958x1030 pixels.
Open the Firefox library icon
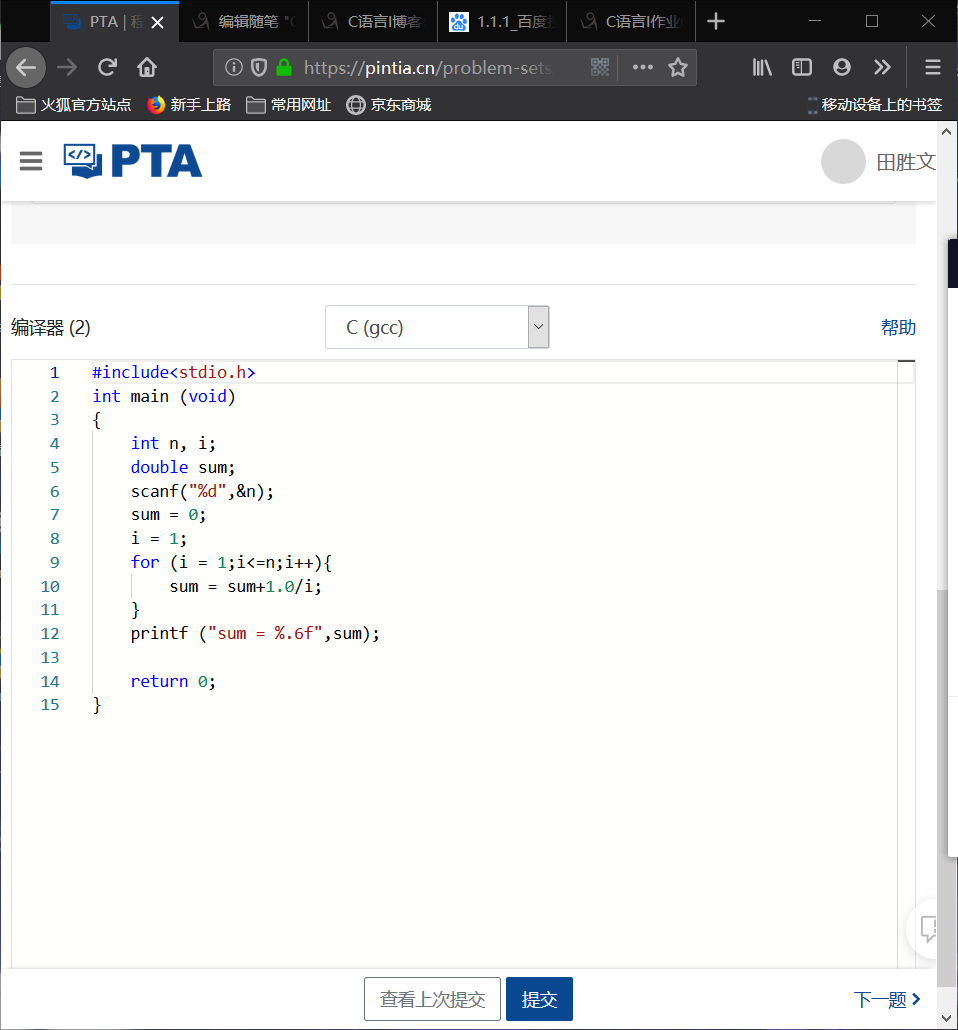click(x=763, y=67)
